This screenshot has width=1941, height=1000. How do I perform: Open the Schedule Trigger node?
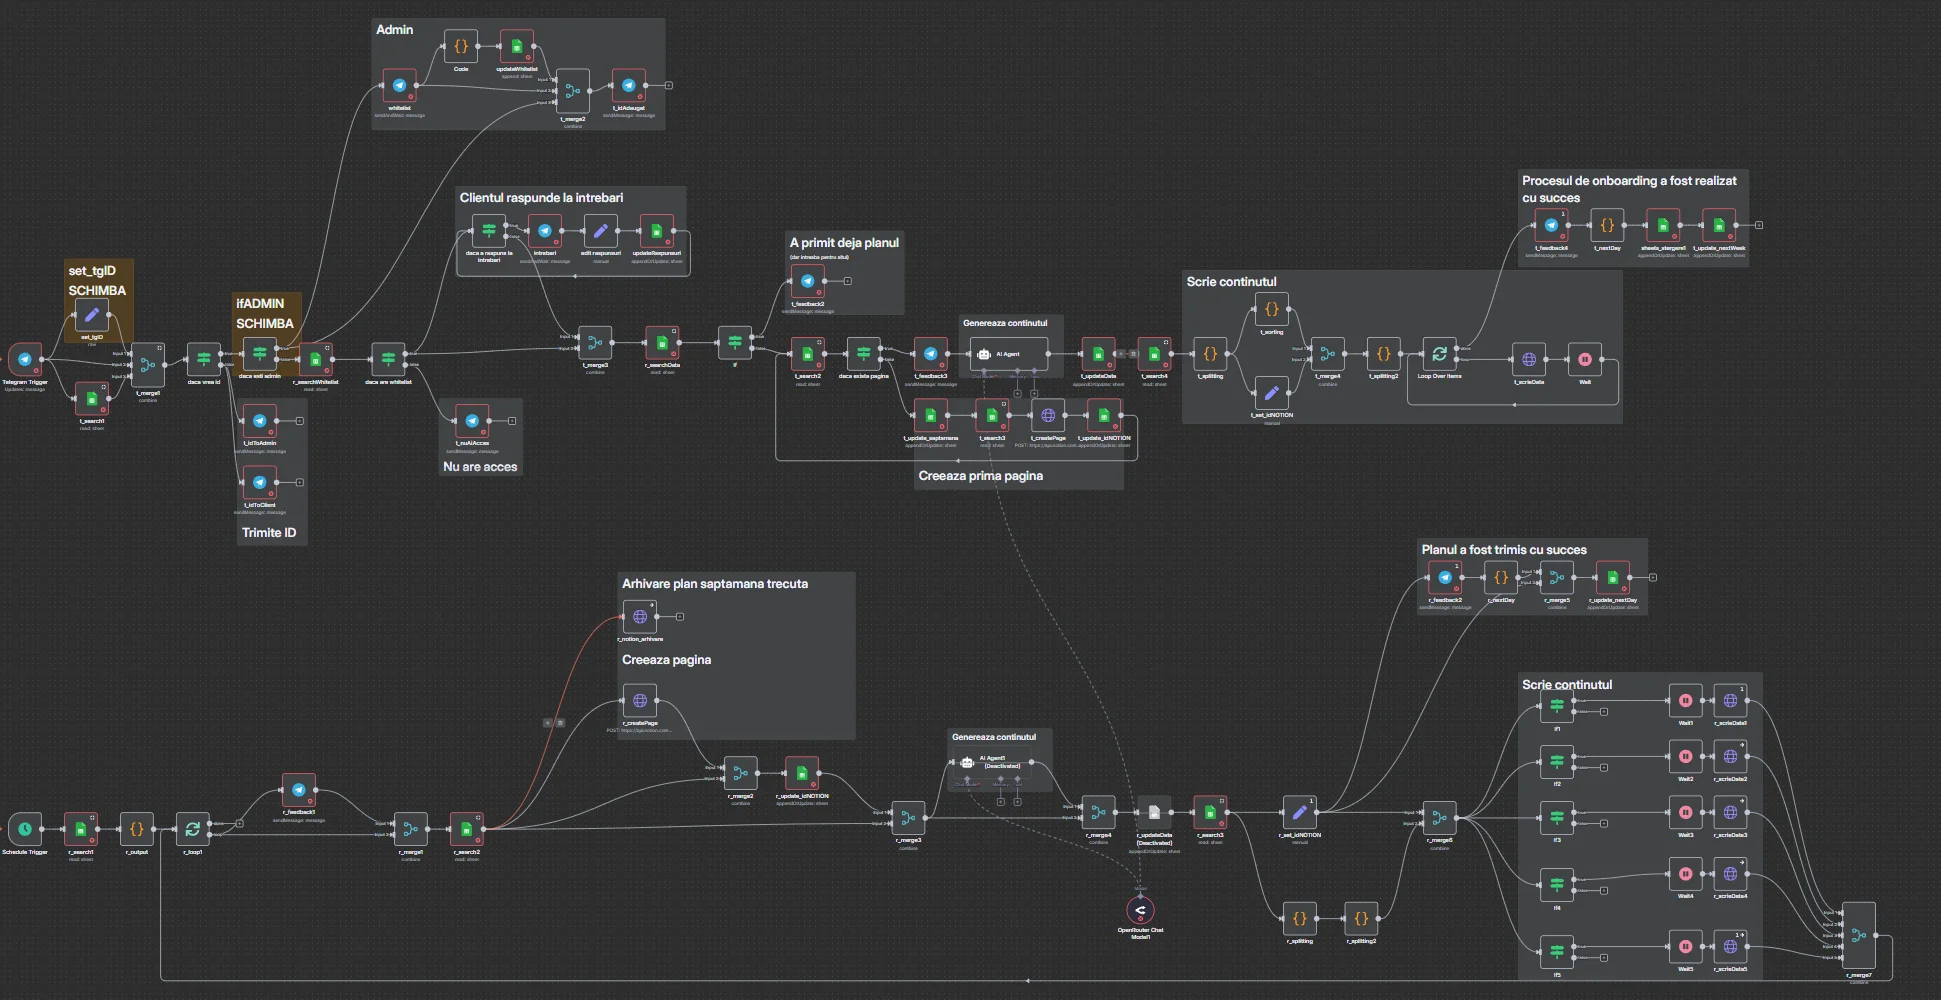[x=25, y=829]
